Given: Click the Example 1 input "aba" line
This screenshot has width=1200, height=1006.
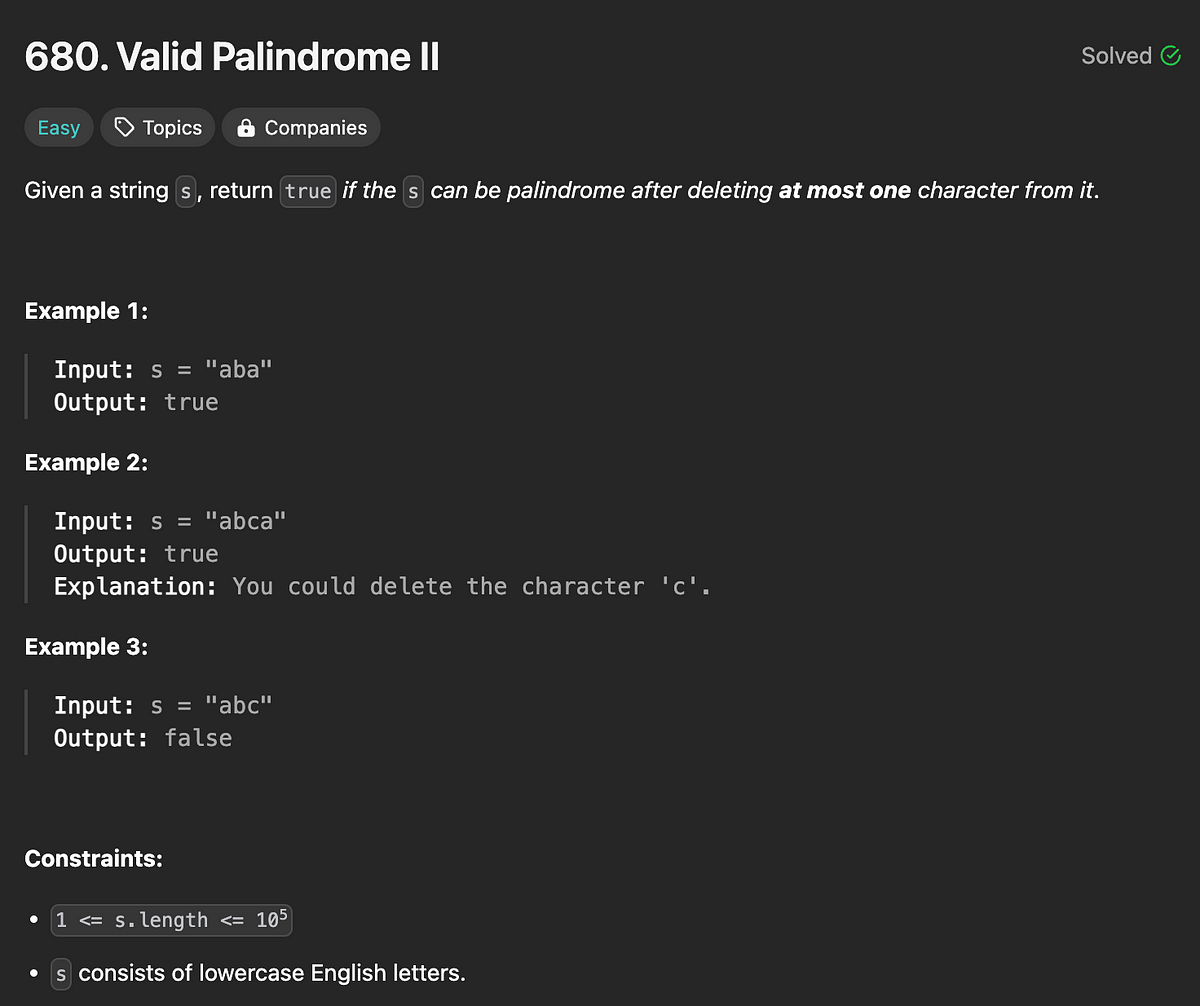Looking at the screenshot, I should [163, 369].
